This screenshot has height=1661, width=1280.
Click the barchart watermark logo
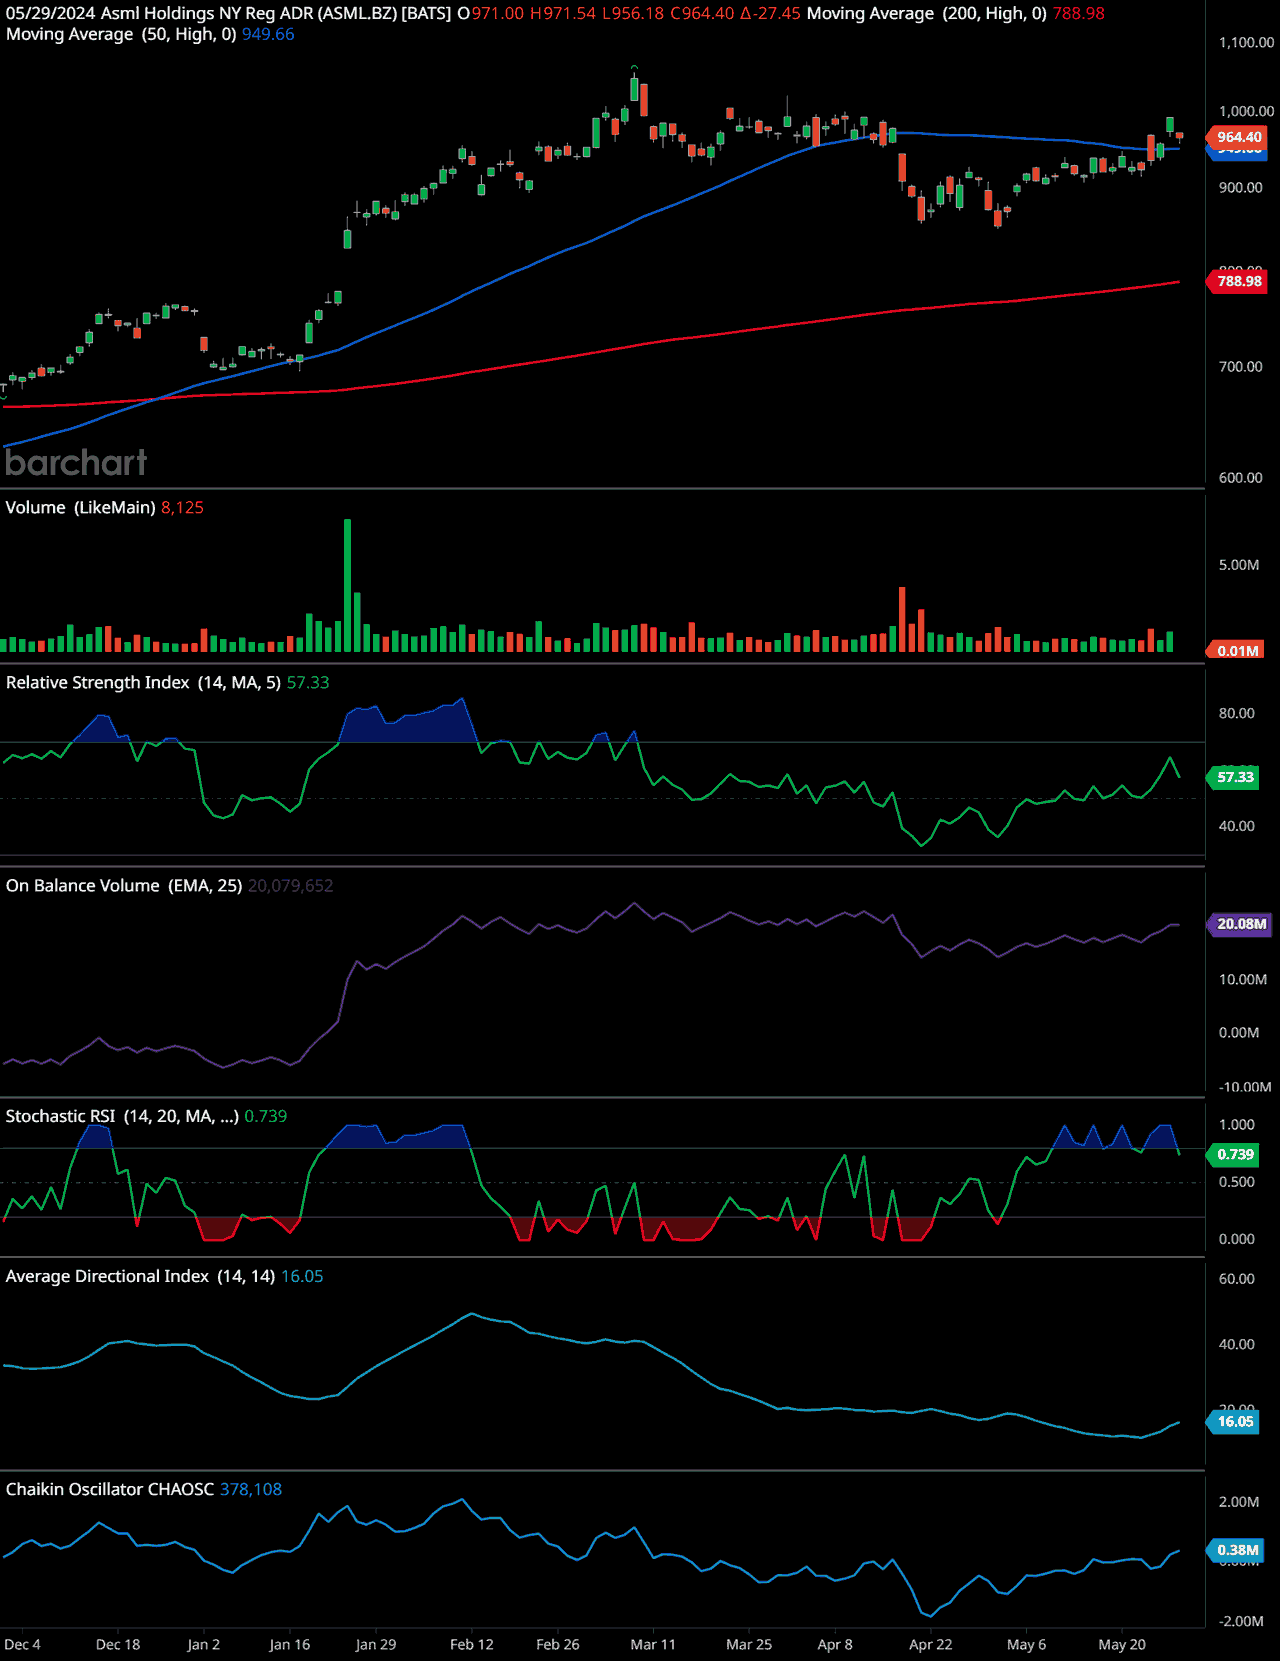pos(76,462)
